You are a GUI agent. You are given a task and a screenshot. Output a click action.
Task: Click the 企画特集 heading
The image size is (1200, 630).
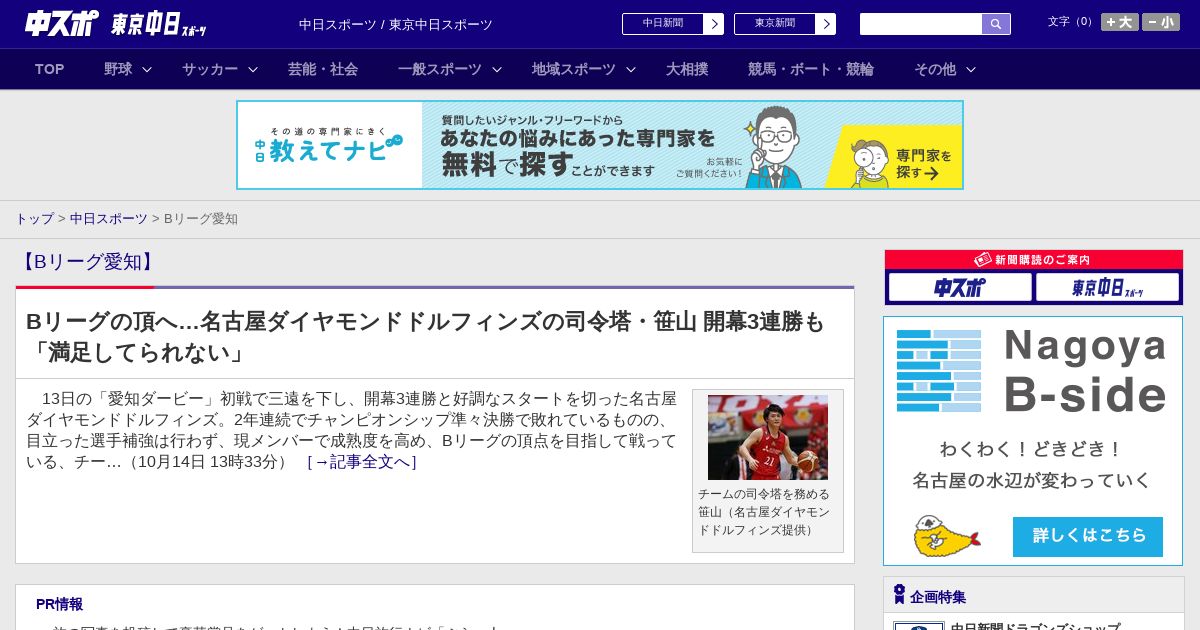coord(938,597)
